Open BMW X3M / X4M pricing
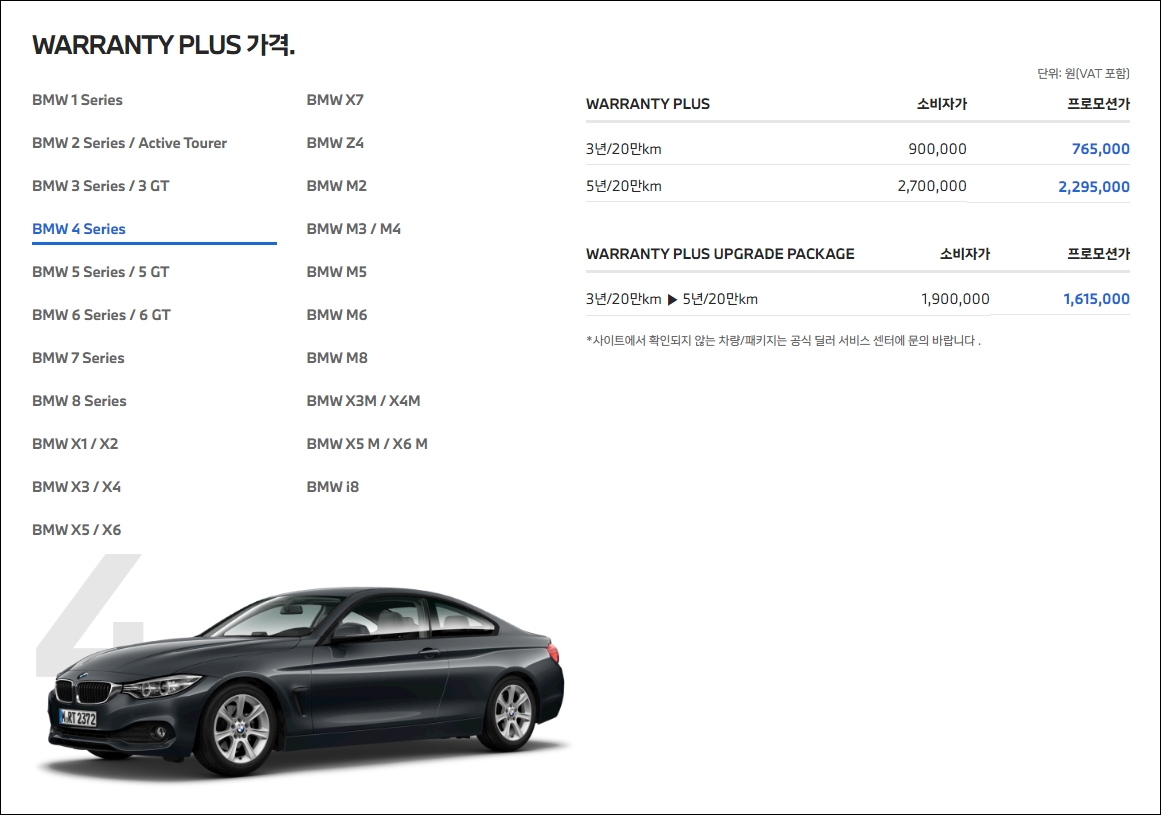 pos(364,400)
